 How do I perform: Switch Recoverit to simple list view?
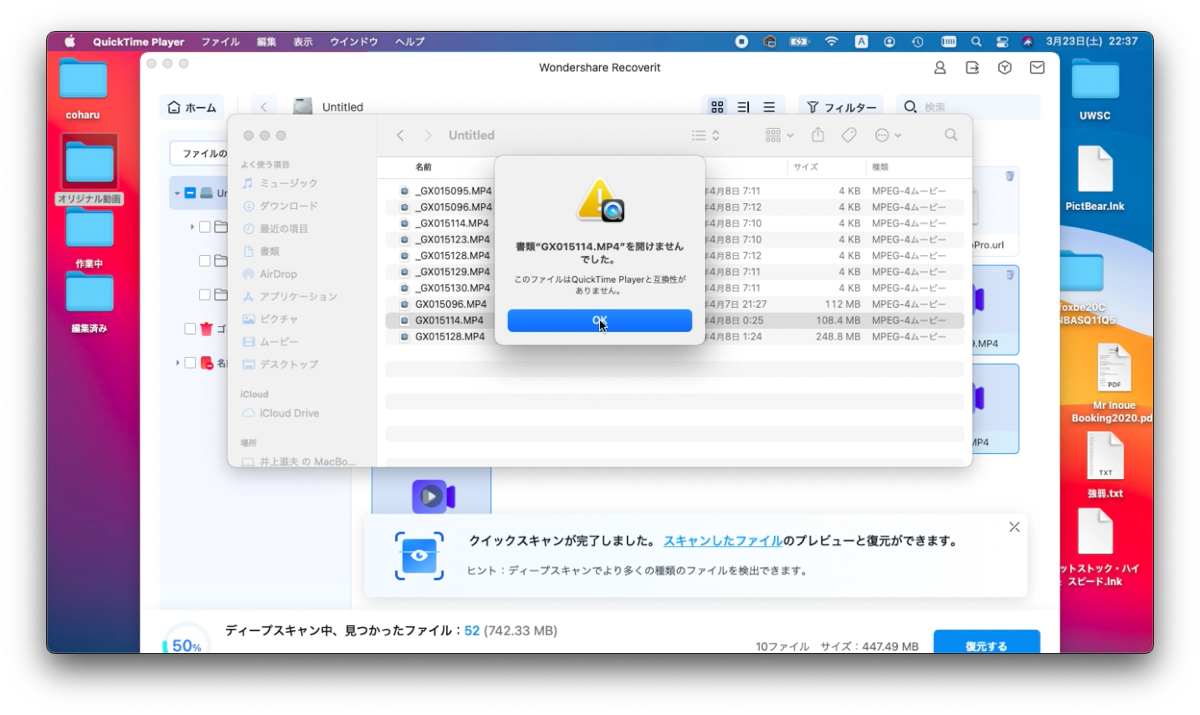pos(769,107)
